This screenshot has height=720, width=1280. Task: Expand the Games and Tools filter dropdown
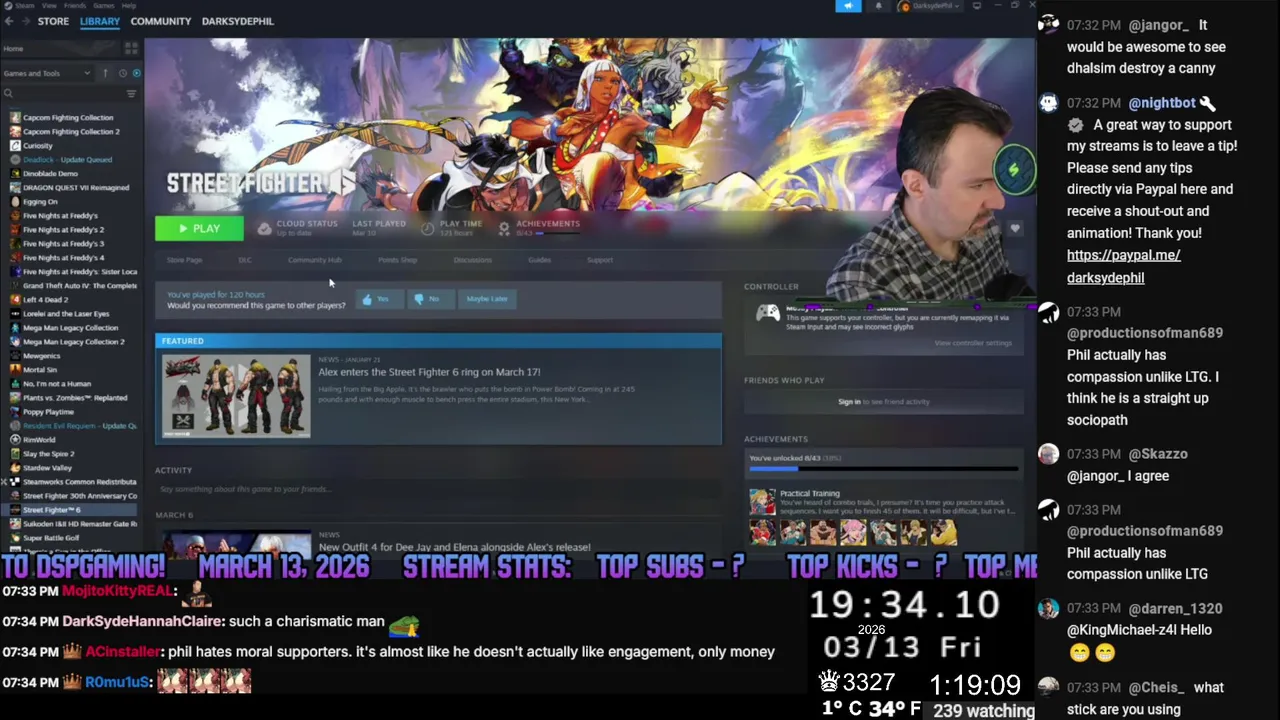[47, 73]
